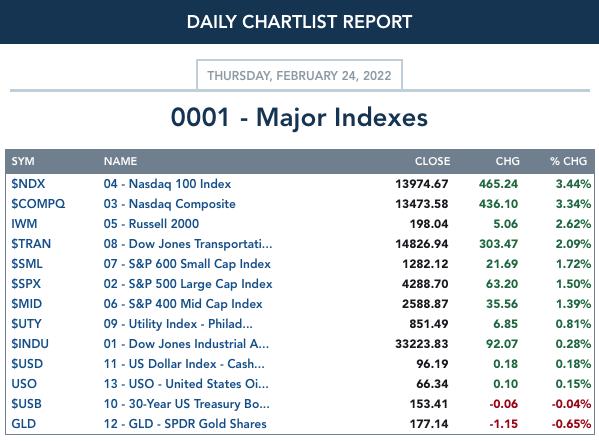Click the Thursday, February 24, 2022 date box
Viewport: 599px width, 441px height.
pyautogui.click(x=300, y=75)
